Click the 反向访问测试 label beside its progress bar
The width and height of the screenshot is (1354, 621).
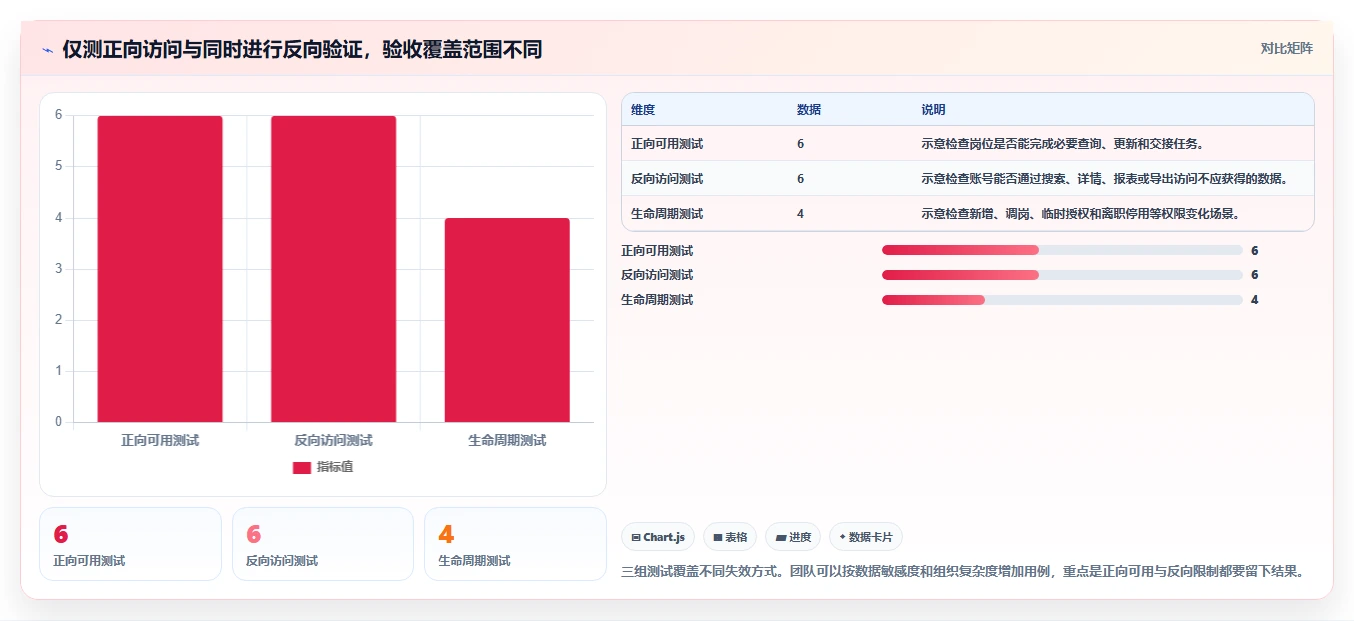click(657, 275)
